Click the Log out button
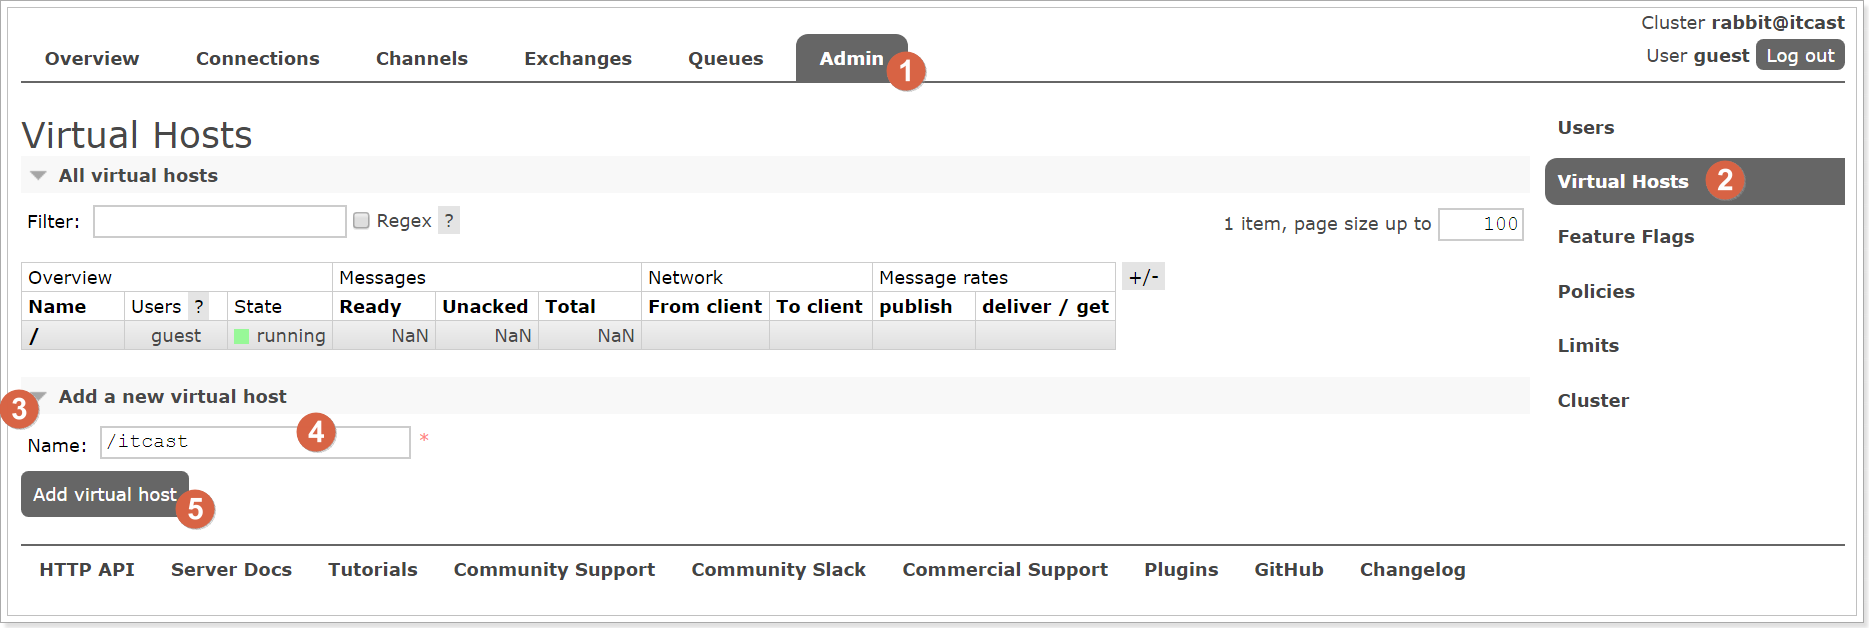This screenshot has height=628, width=1869. click(x=1799, y=56)
